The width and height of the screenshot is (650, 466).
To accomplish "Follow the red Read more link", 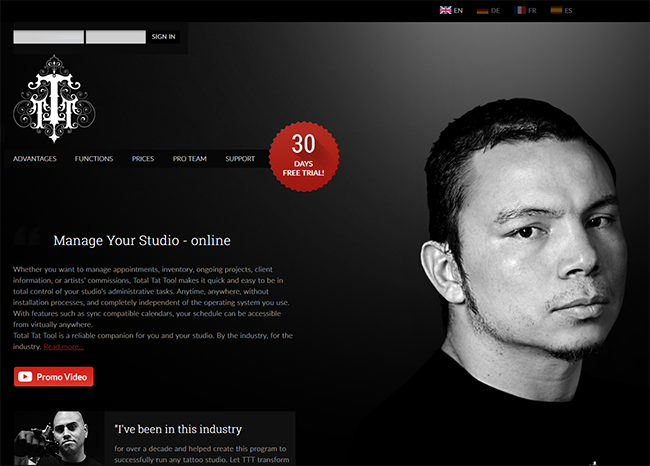I will pos(63,347).
